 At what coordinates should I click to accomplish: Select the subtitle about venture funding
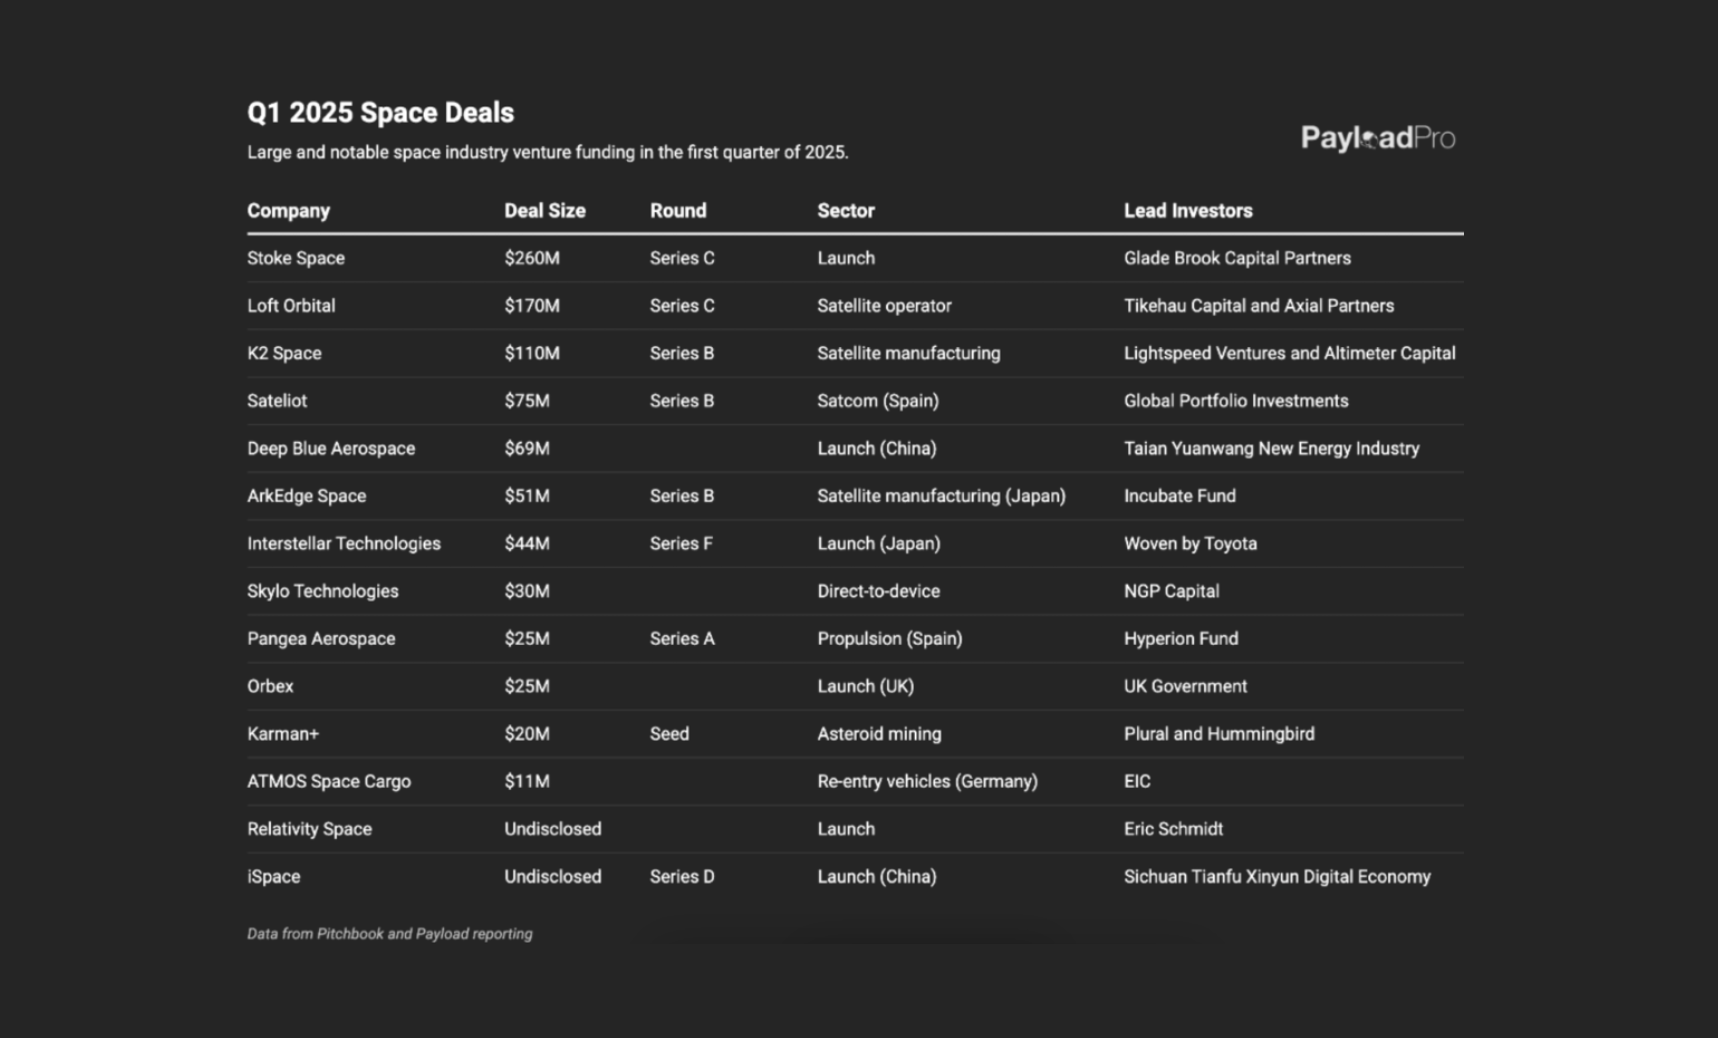tap(548, 153)
